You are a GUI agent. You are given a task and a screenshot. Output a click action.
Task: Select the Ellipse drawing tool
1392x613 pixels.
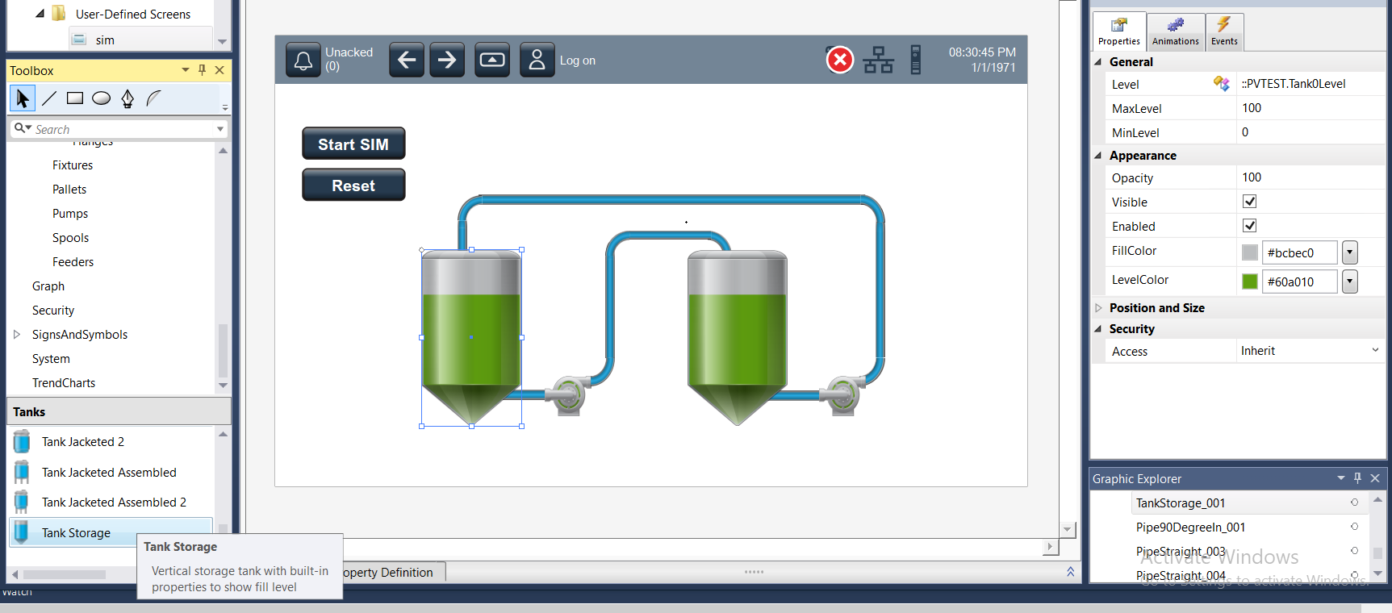(100, 97)
